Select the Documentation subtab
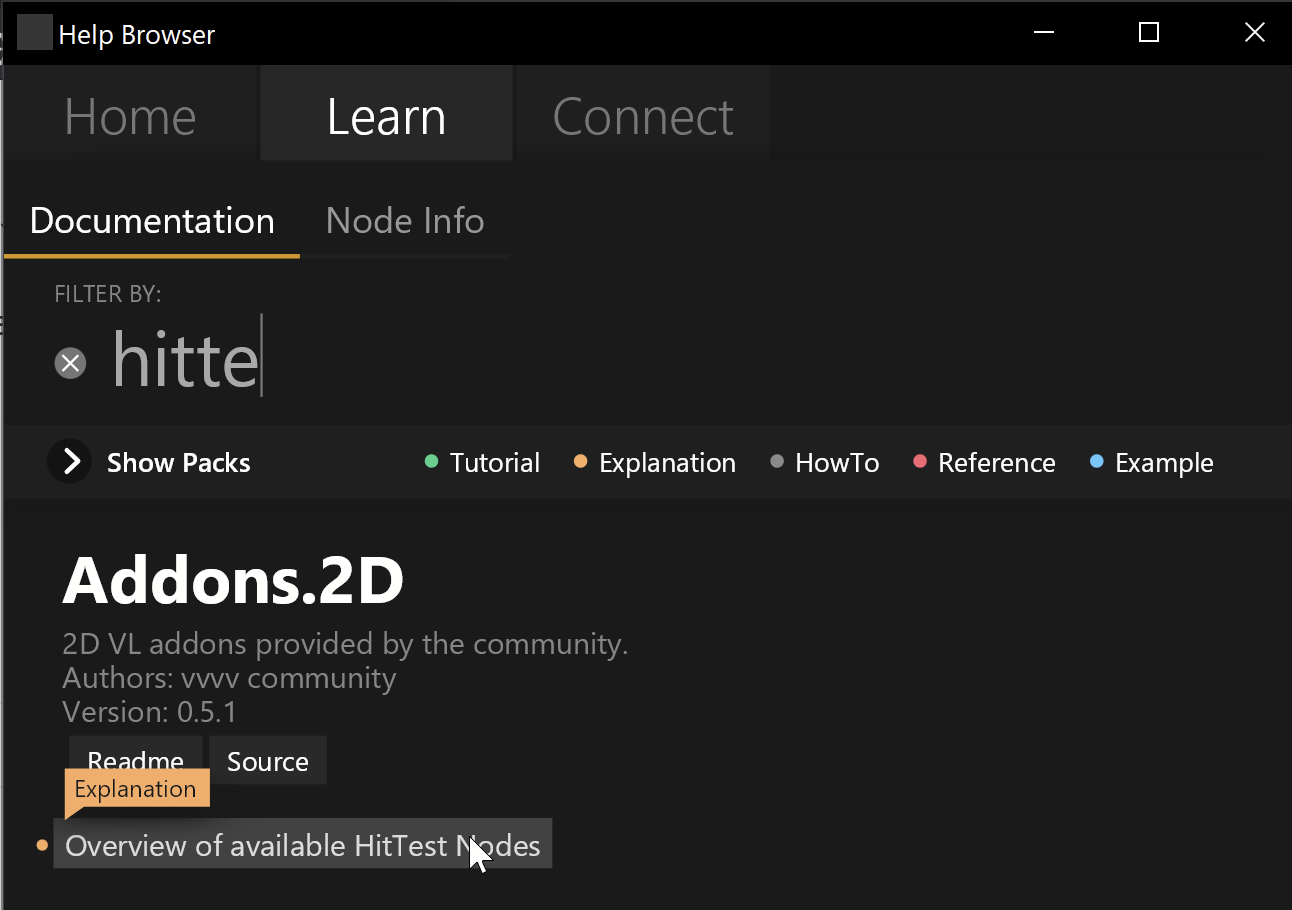The width and height of the screenshot is (1292, 910). coord(152,221)
